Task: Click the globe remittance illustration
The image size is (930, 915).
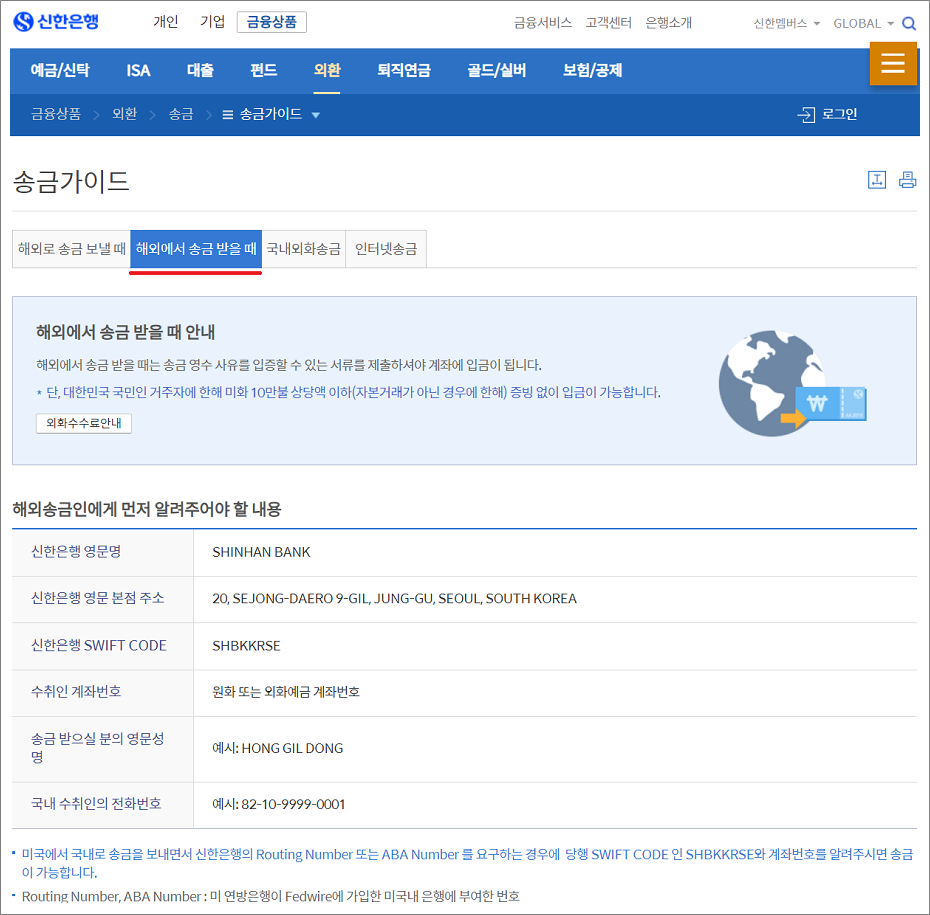Action: (x=793, y=383)
